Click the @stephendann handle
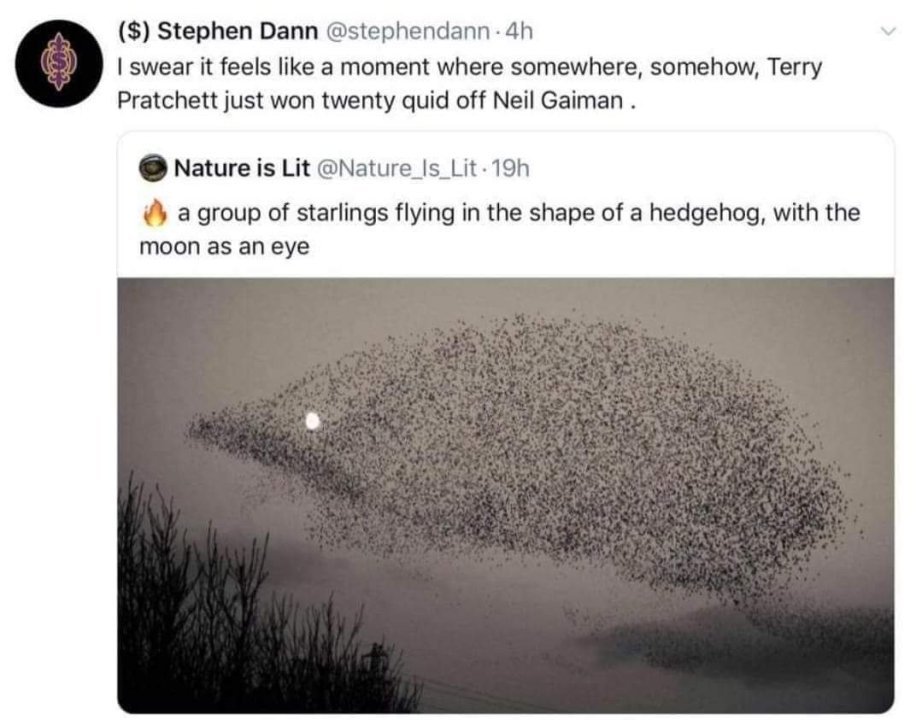922x720 pixels. tap(410, 31)
